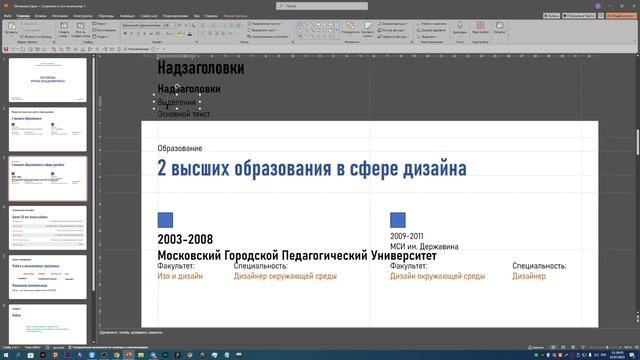The width and height of the screenshot is (640, 360).
Task: Apply Bold formatting in the ribbon
Action: (x=125, y=33)
